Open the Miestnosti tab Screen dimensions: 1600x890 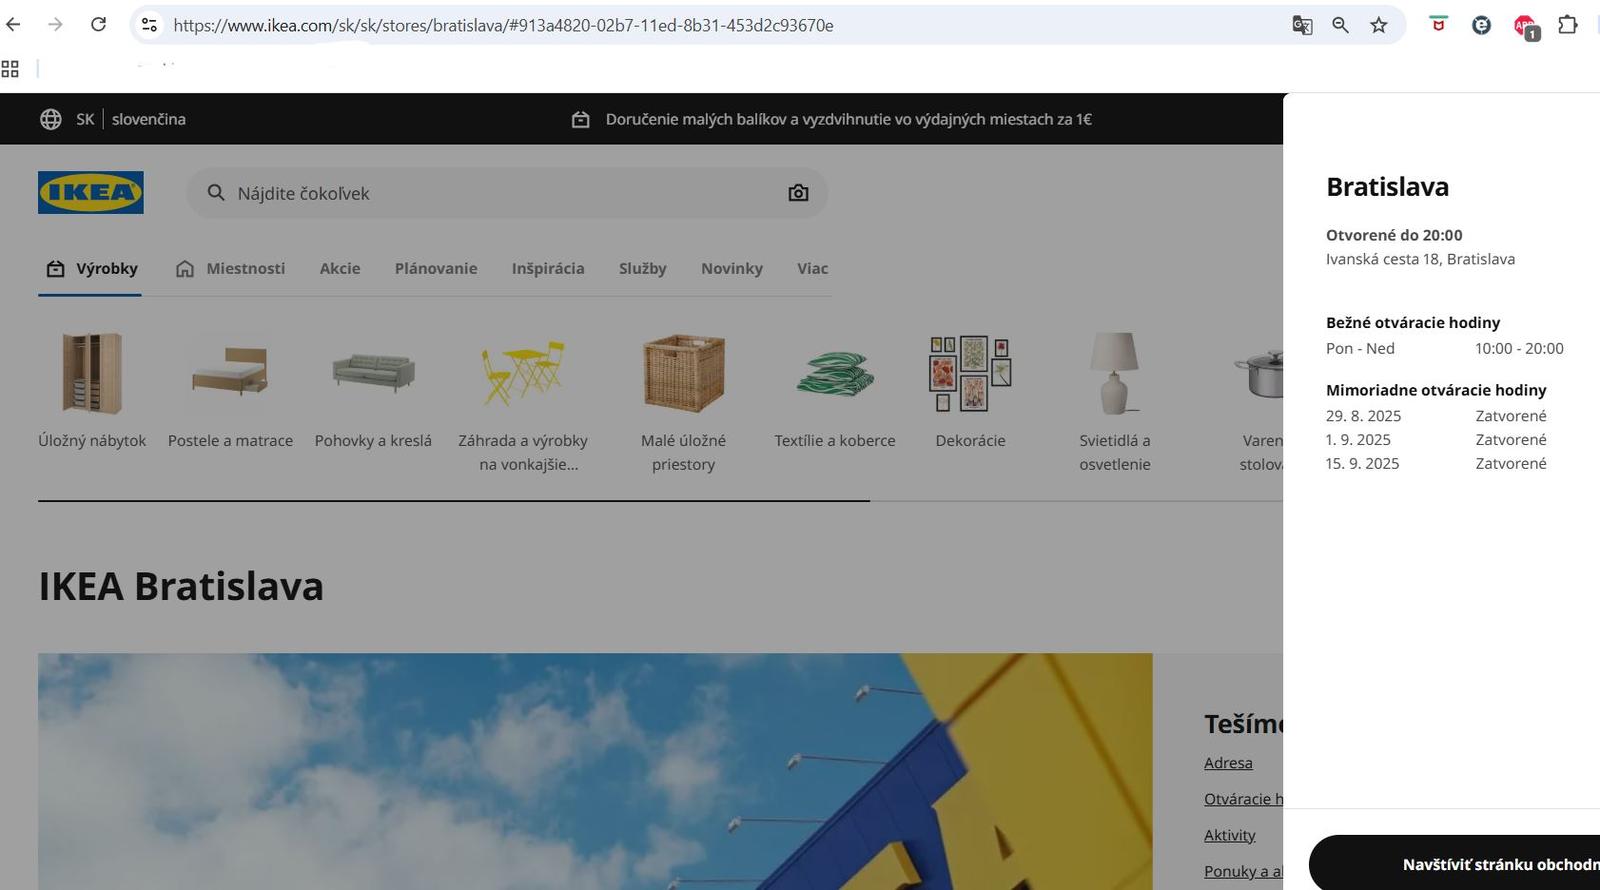[230, 268]
